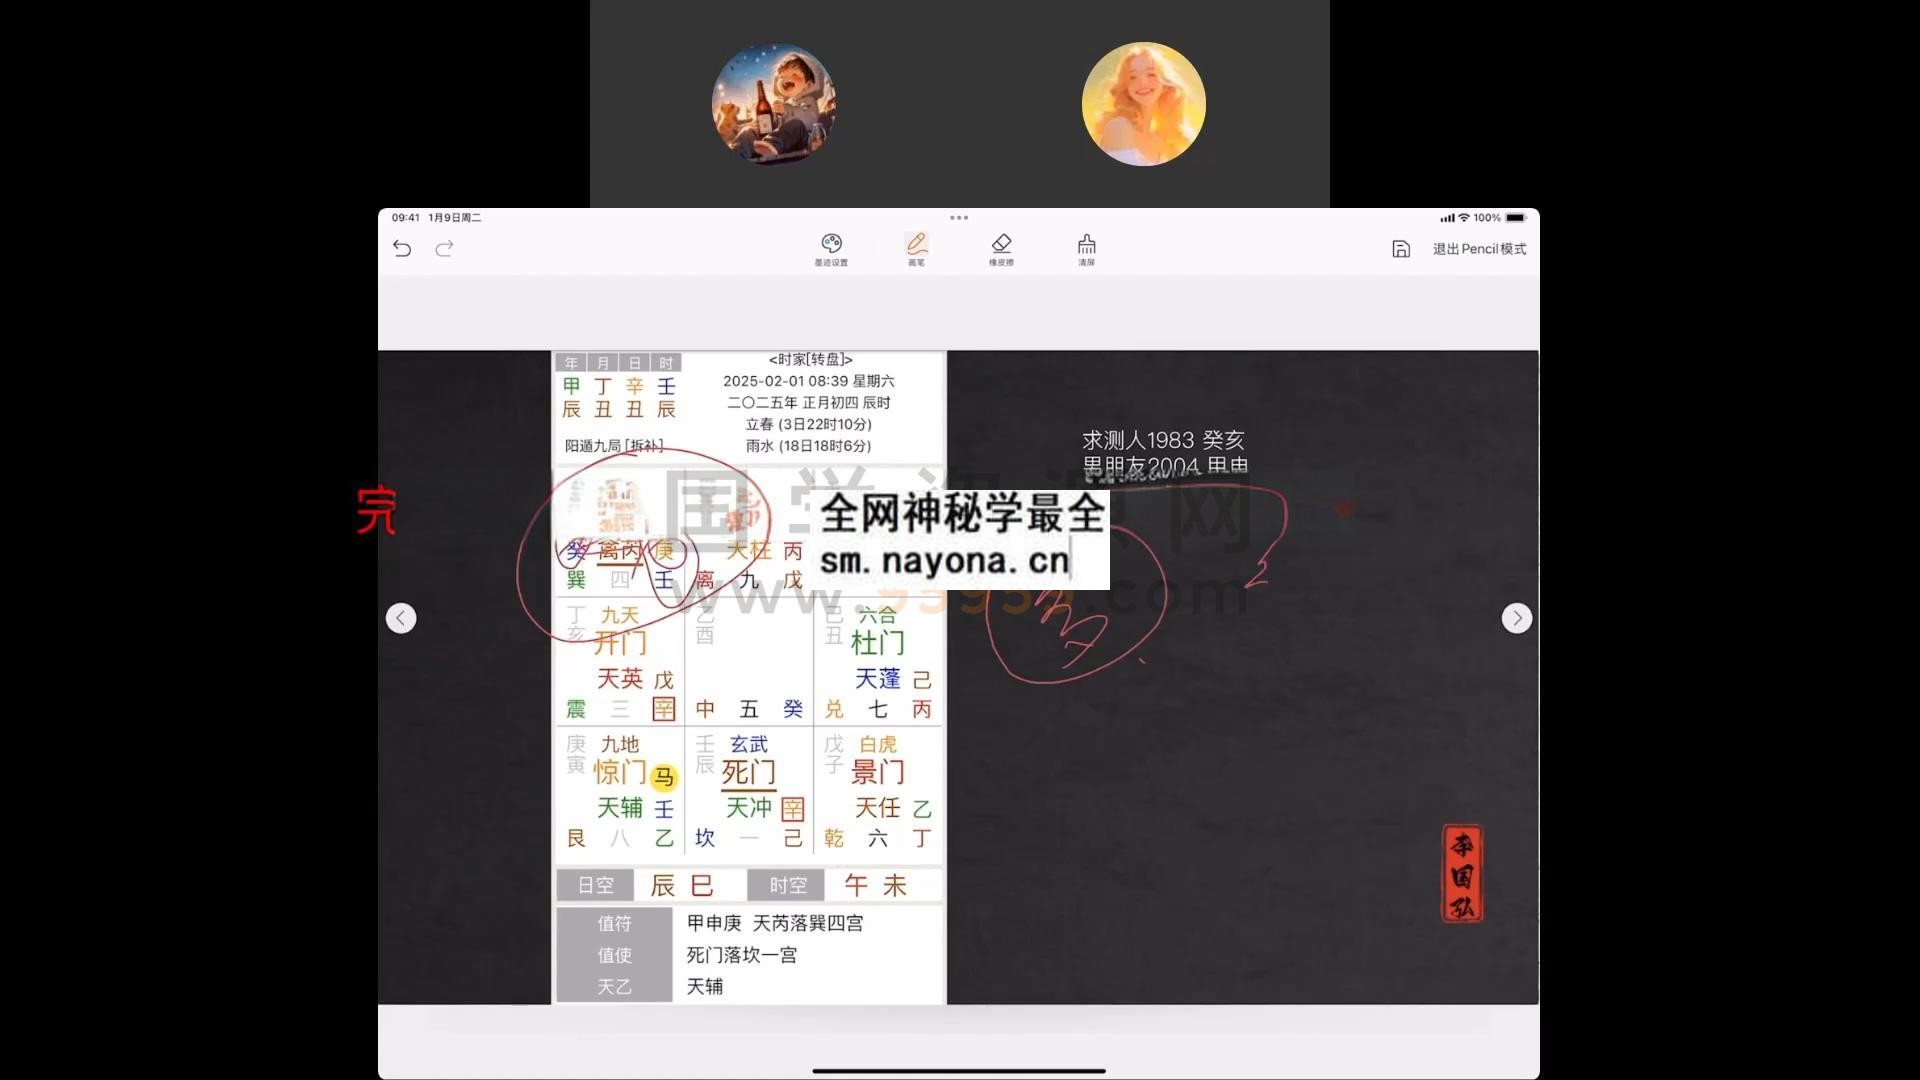Image resolution: width=1920 pixels, height=1080 pixels.
Task: Click the 值符 row label
Action: tap(614, 923)
